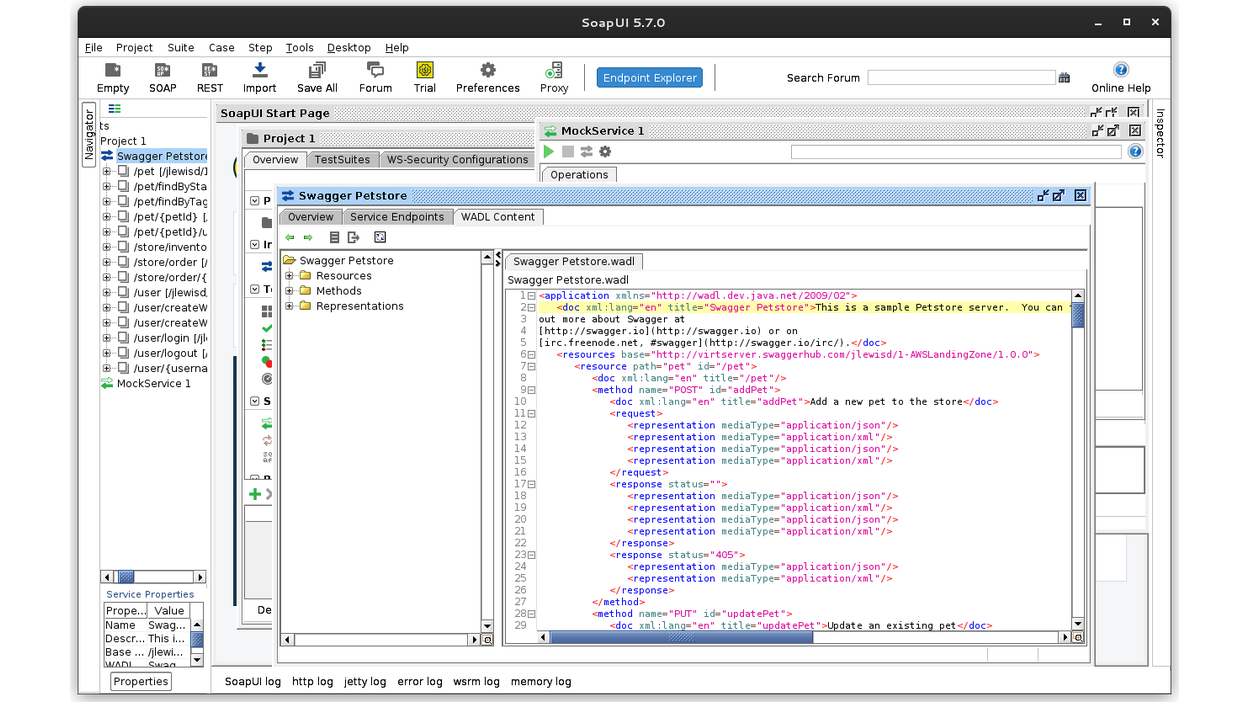The height and width of the screenshot is (702, 1248).
Task: Click the WADL editor vertical scrollbar thumb
Action: (1078, 316)
